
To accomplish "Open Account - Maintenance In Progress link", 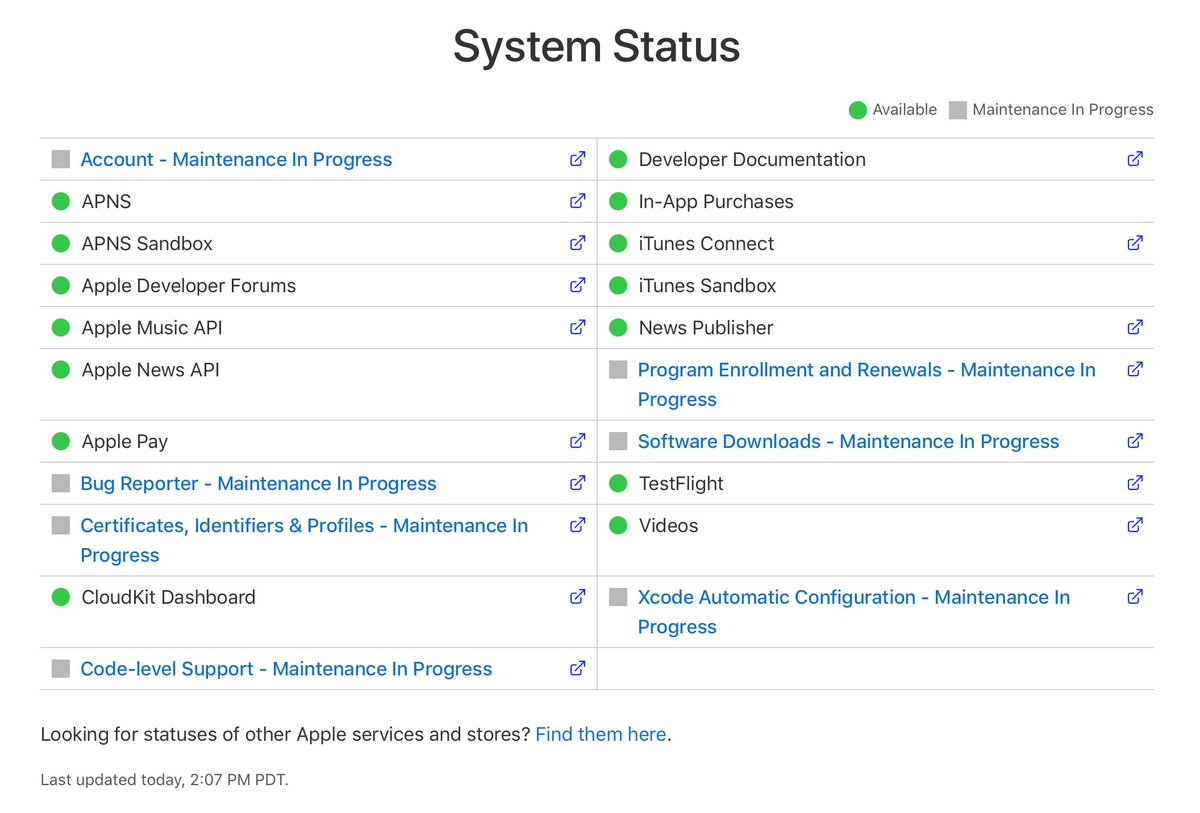I will 236,159.
